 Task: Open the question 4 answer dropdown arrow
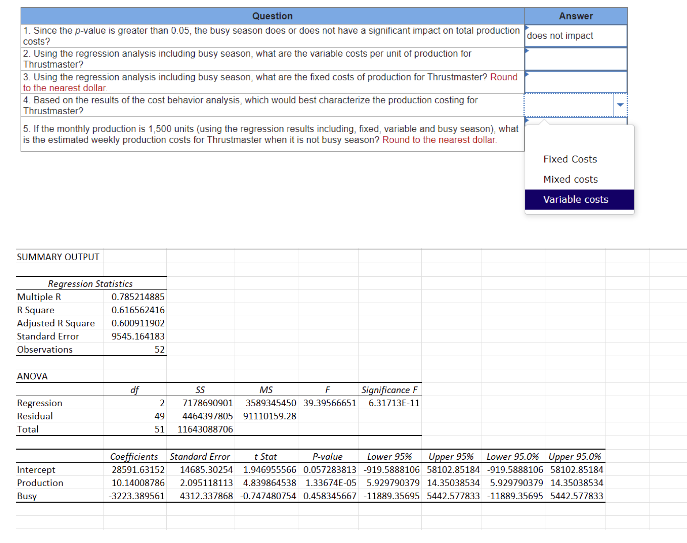pyautogui.click(x=620, y=105)
